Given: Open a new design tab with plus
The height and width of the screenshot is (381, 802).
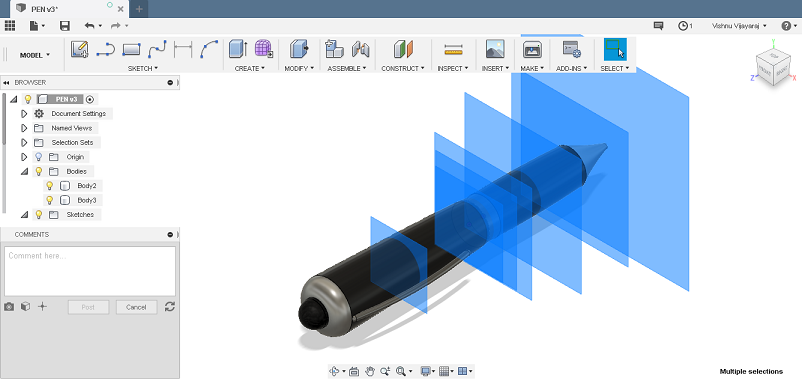Looking at the screenshot, I should tap(139, 9).
